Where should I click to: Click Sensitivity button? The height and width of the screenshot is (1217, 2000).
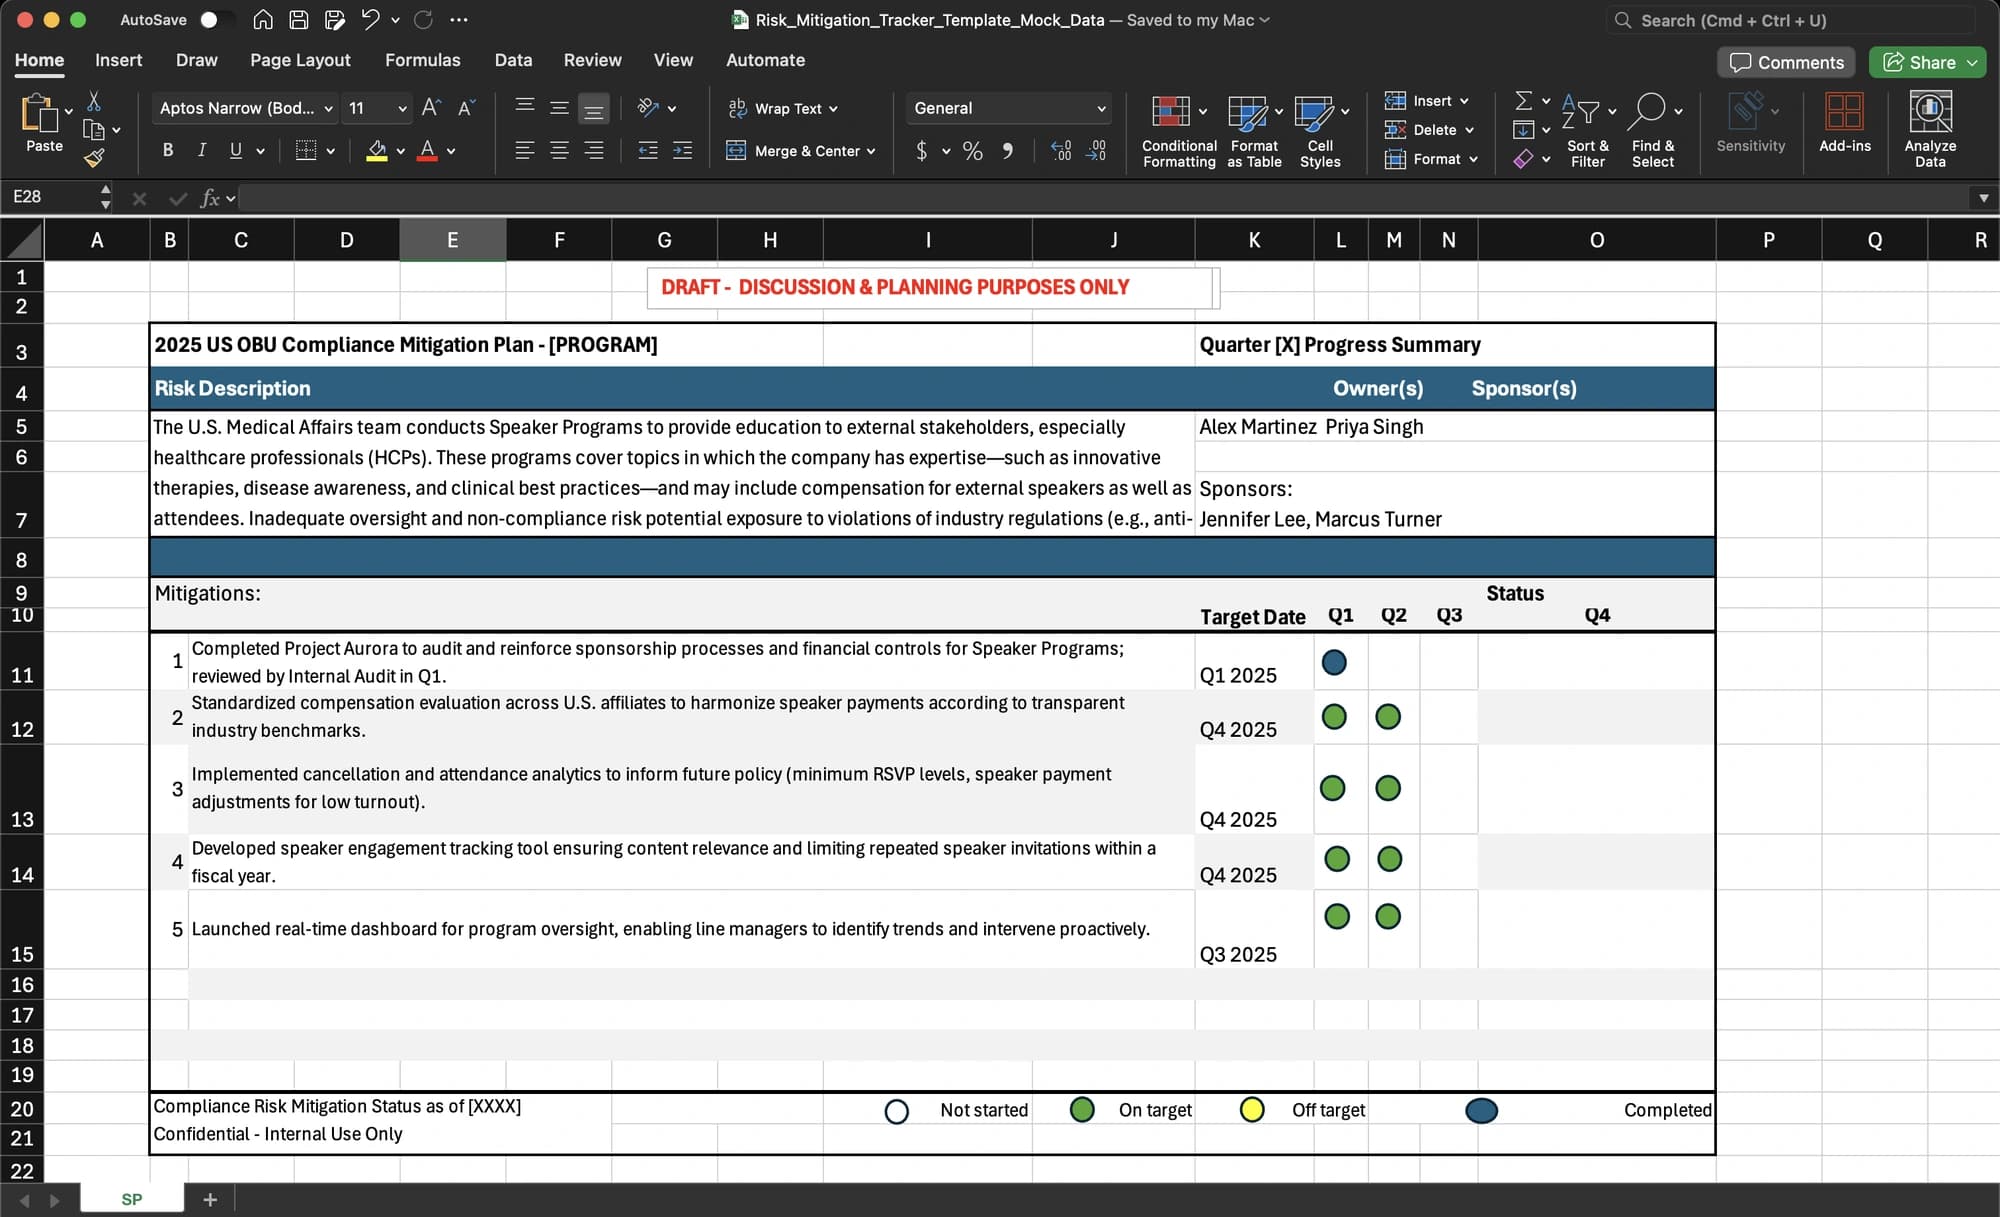pos(1750,122)
